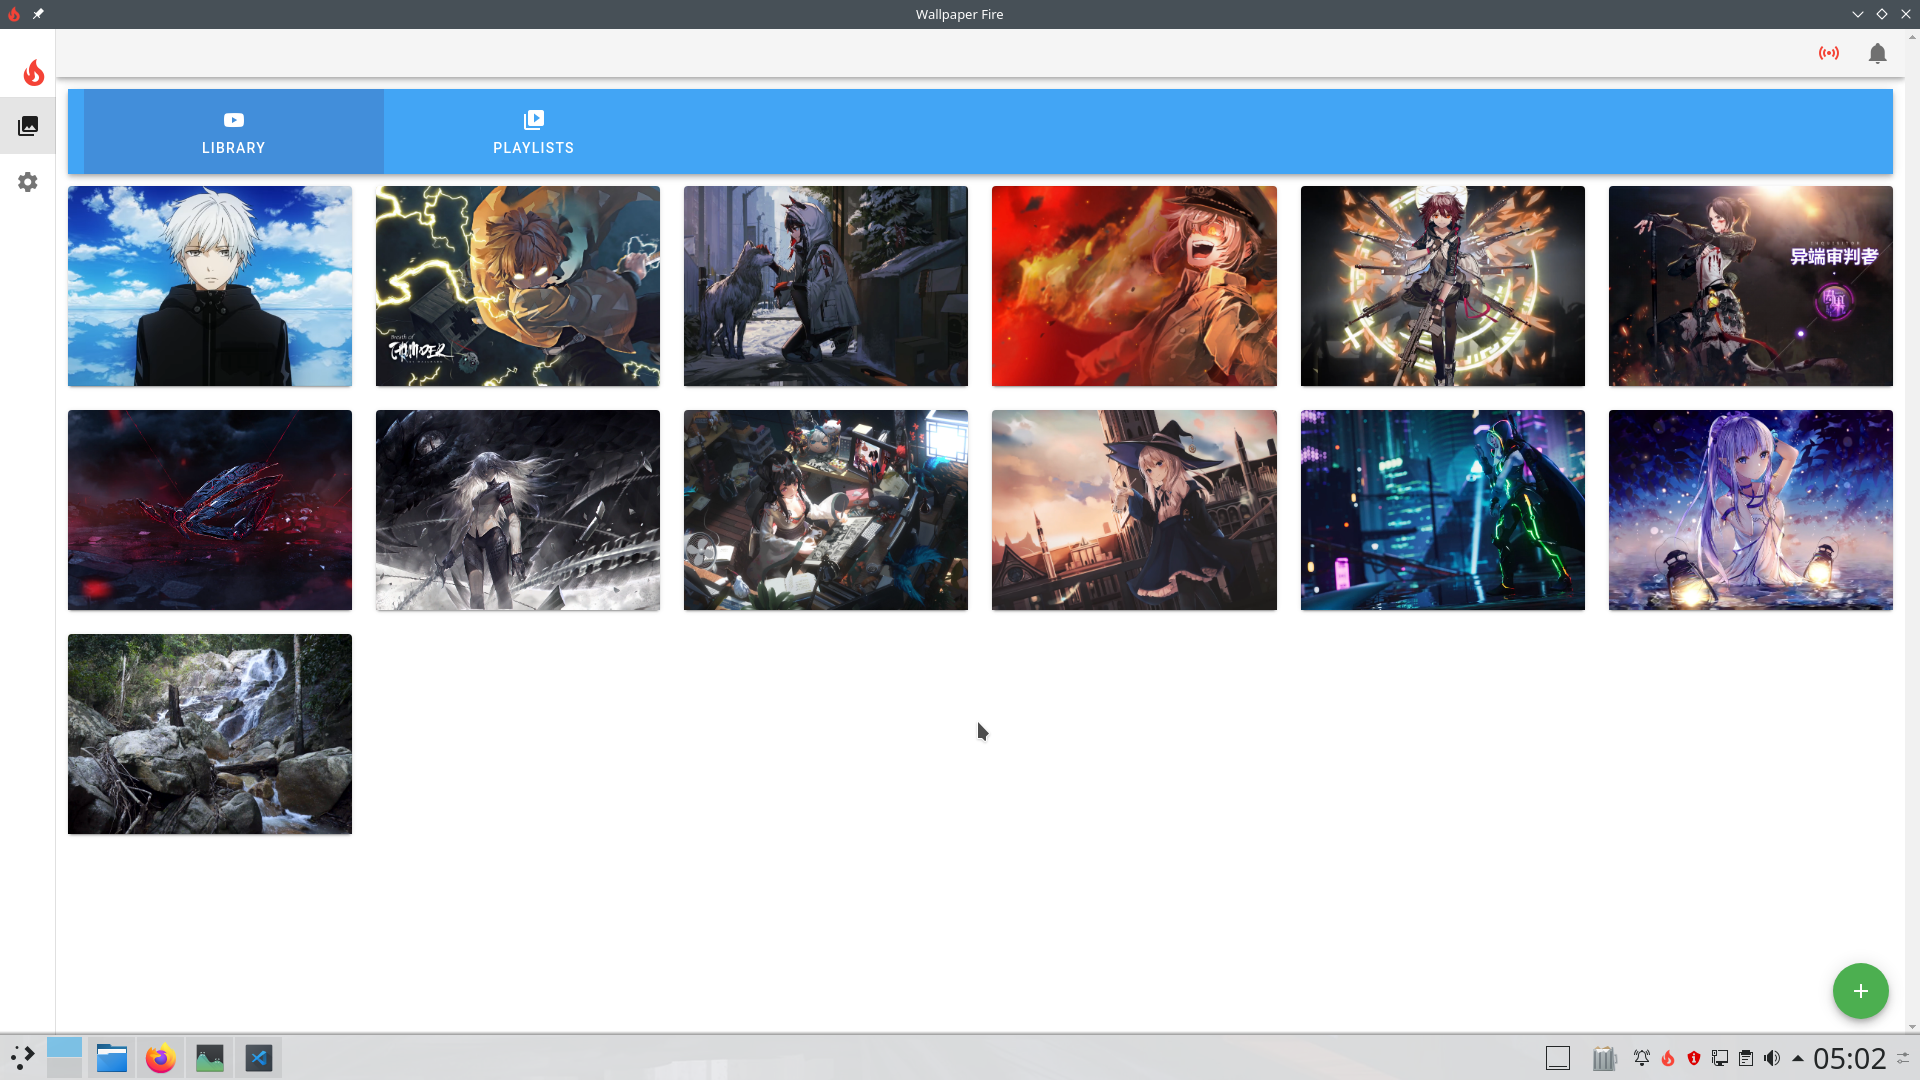The width and height of the screenshot is (1920, 1080).
Task: Open settings via the sidebar gear icon
Action: [x=28, y=182]
